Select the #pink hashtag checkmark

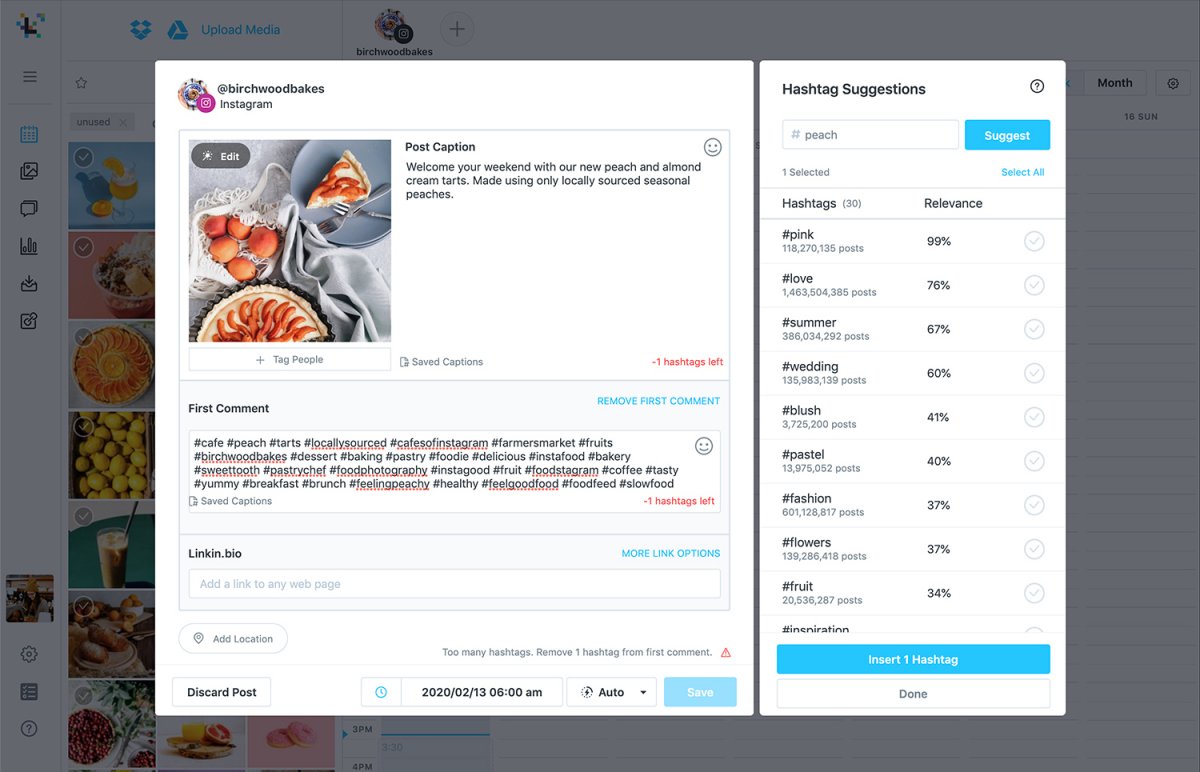pos(1034,241)
